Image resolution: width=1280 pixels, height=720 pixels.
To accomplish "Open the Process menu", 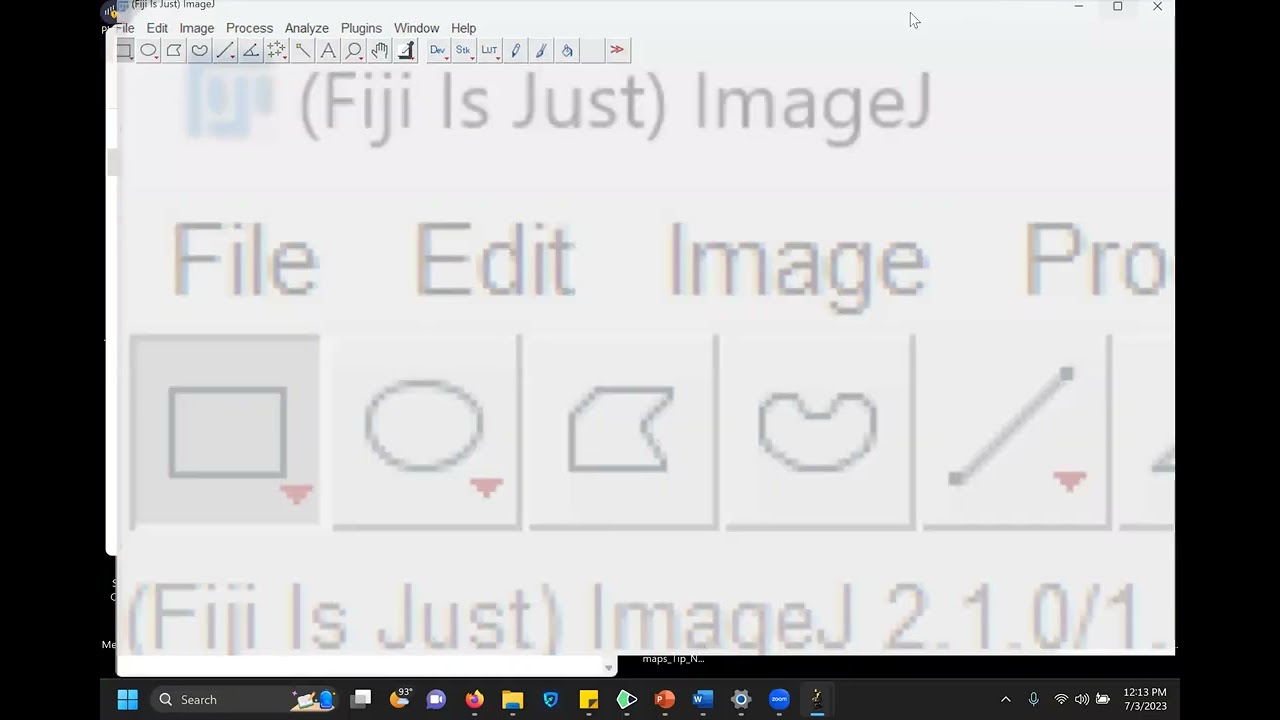I will (249, 28).
